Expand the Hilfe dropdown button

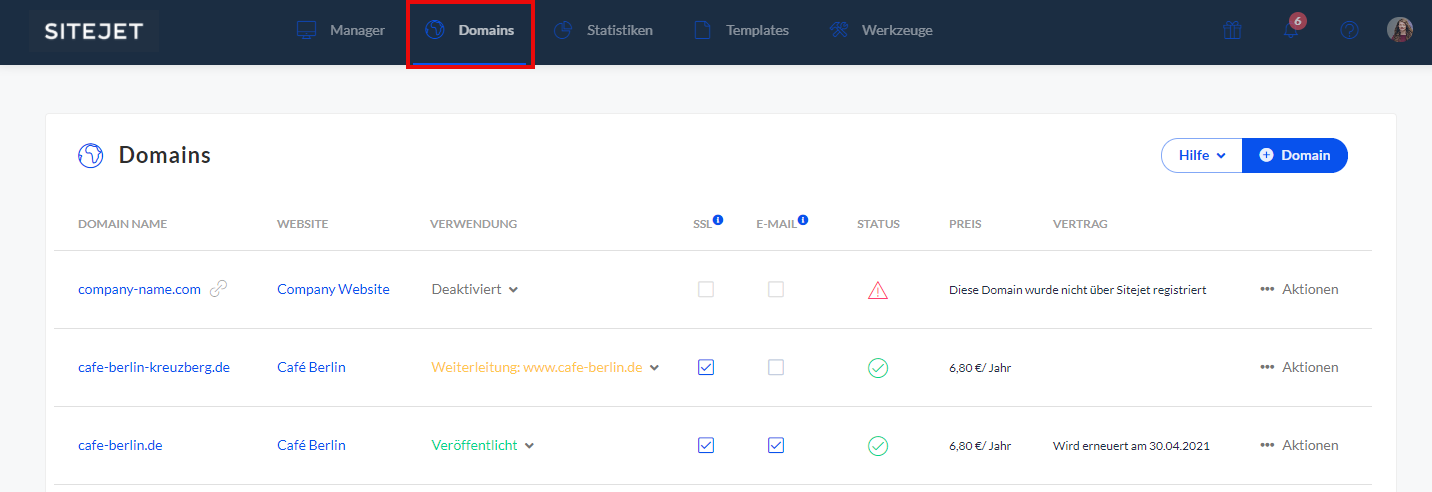point(1201,155)
